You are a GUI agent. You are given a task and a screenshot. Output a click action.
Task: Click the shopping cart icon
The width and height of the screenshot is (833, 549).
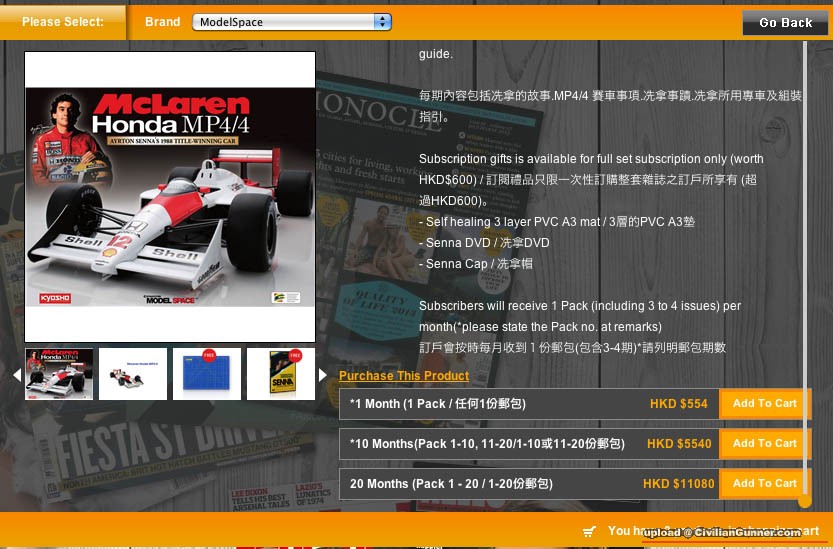coord(589,531)
